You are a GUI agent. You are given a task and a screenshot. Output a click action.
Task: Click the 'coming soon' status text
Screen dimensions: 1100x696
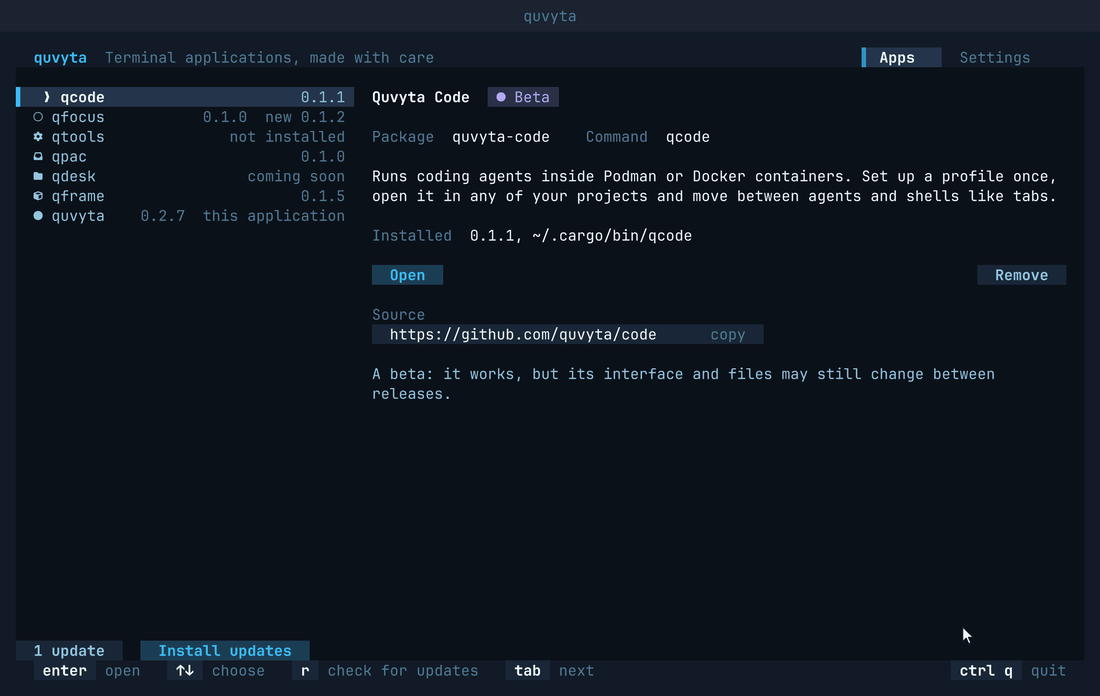coord(296,176)
